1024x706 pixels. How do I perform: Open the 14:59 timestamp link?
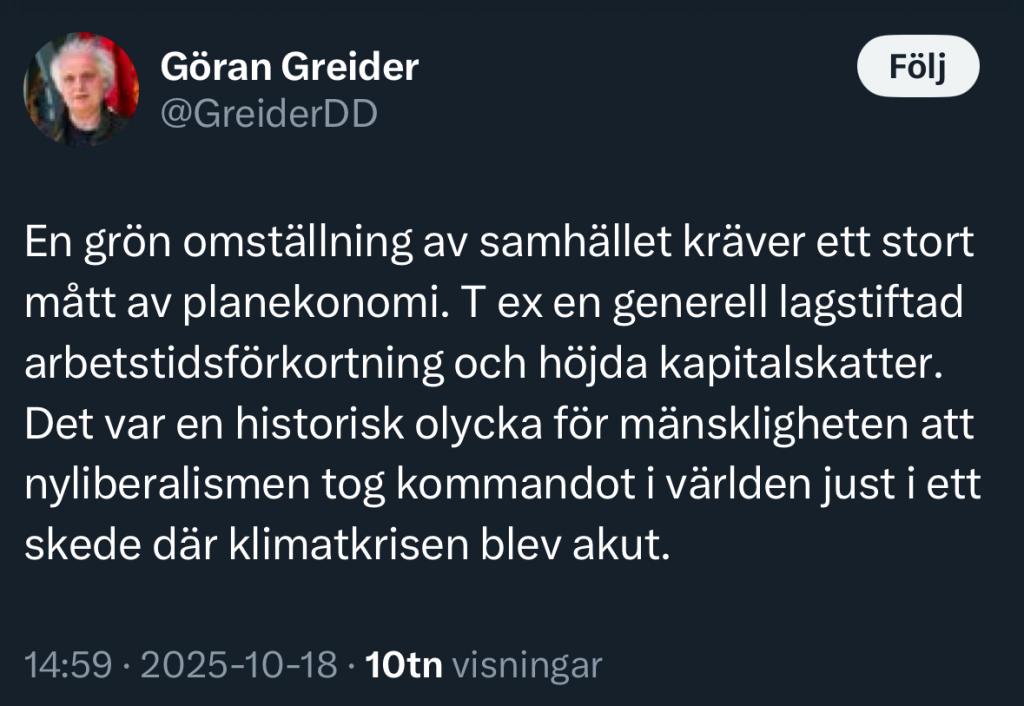(67, 665)
